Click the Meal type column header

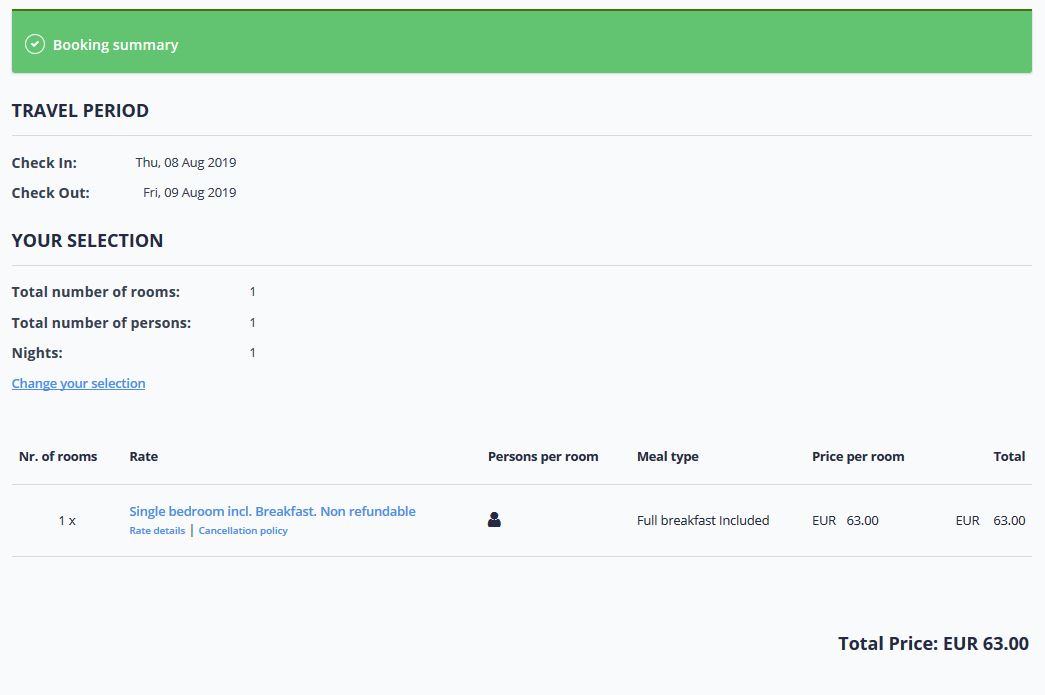[x=668, y=456]
